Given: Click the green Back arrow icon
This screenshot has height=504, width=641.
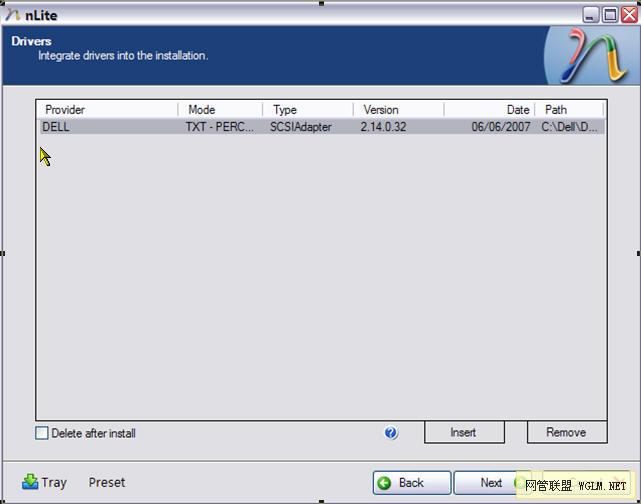Looking at the screenshot, I should 384,483.
